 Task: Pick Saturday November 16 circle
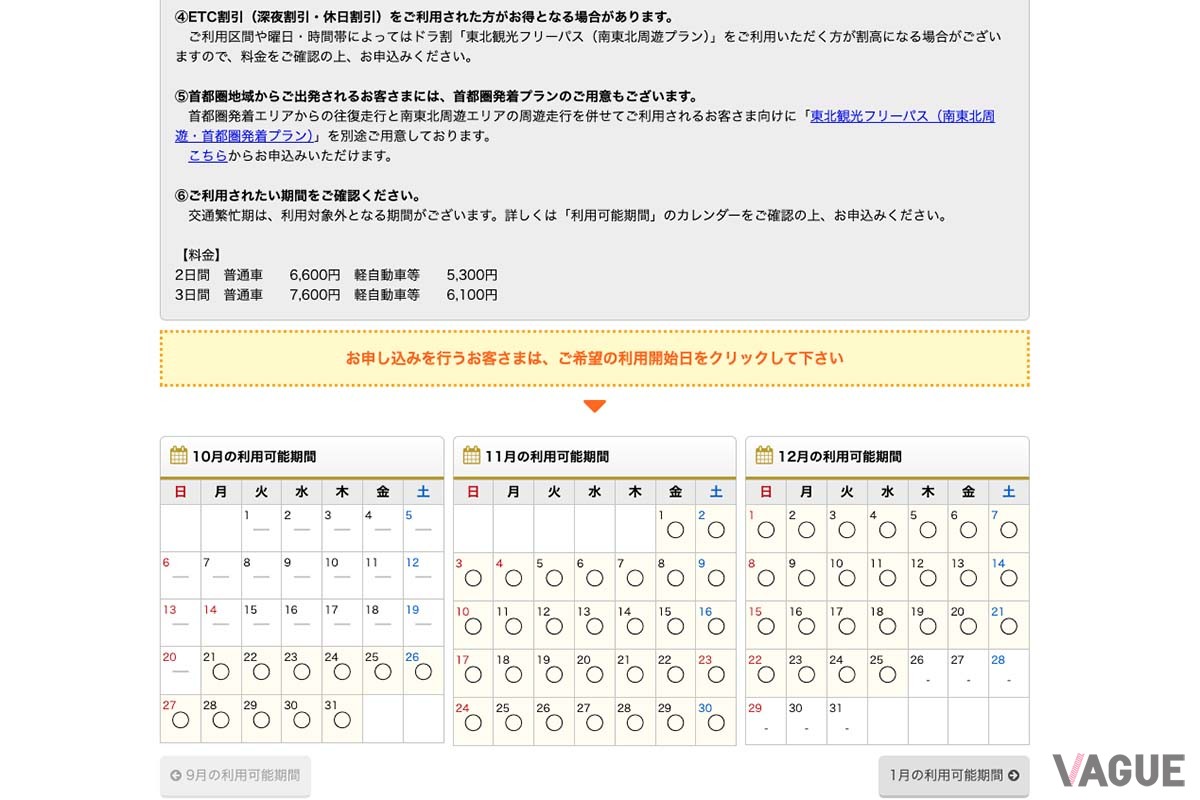716,626
